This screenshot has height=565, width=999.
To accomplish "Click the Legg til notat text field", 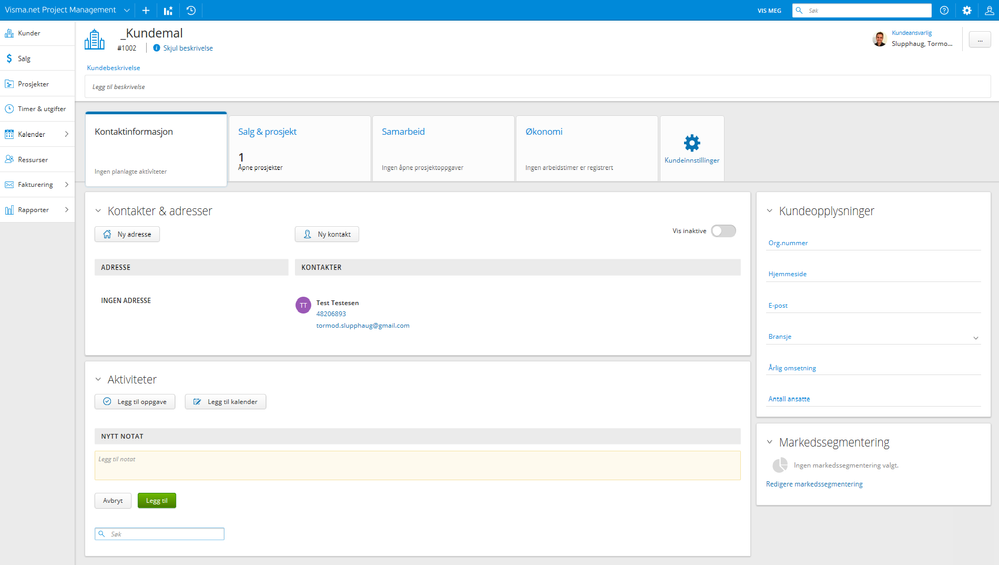I will [x=417, y=465].
